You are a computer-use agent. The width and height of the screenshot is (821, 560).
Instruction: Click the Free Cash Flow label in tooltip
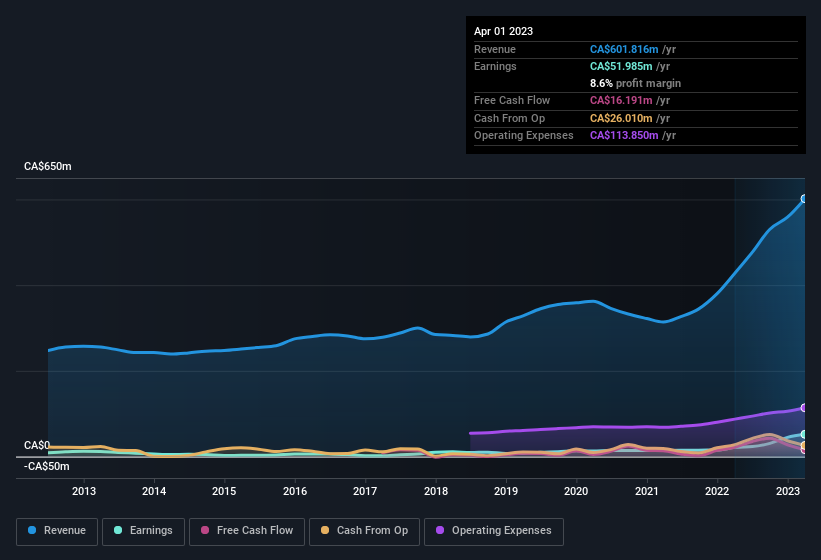pos(512,100)
